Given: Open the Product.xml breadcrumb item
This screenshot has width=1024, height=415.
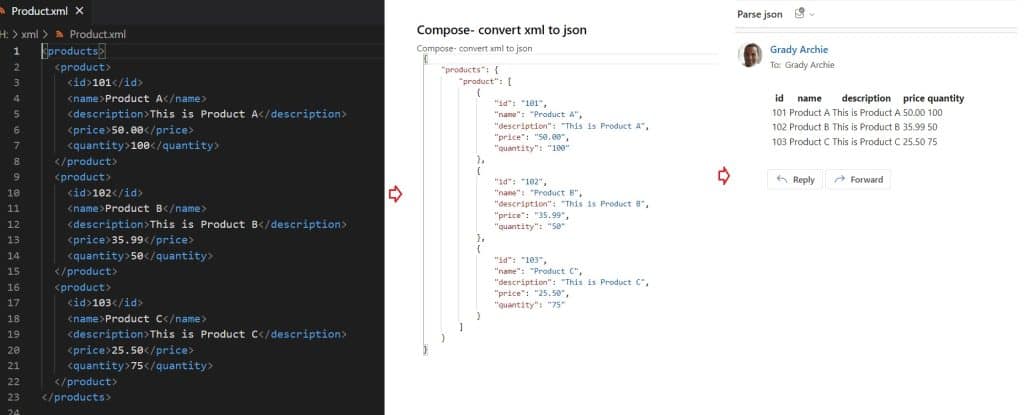Looking at the screenshot, I should click(x=96, y=34).
